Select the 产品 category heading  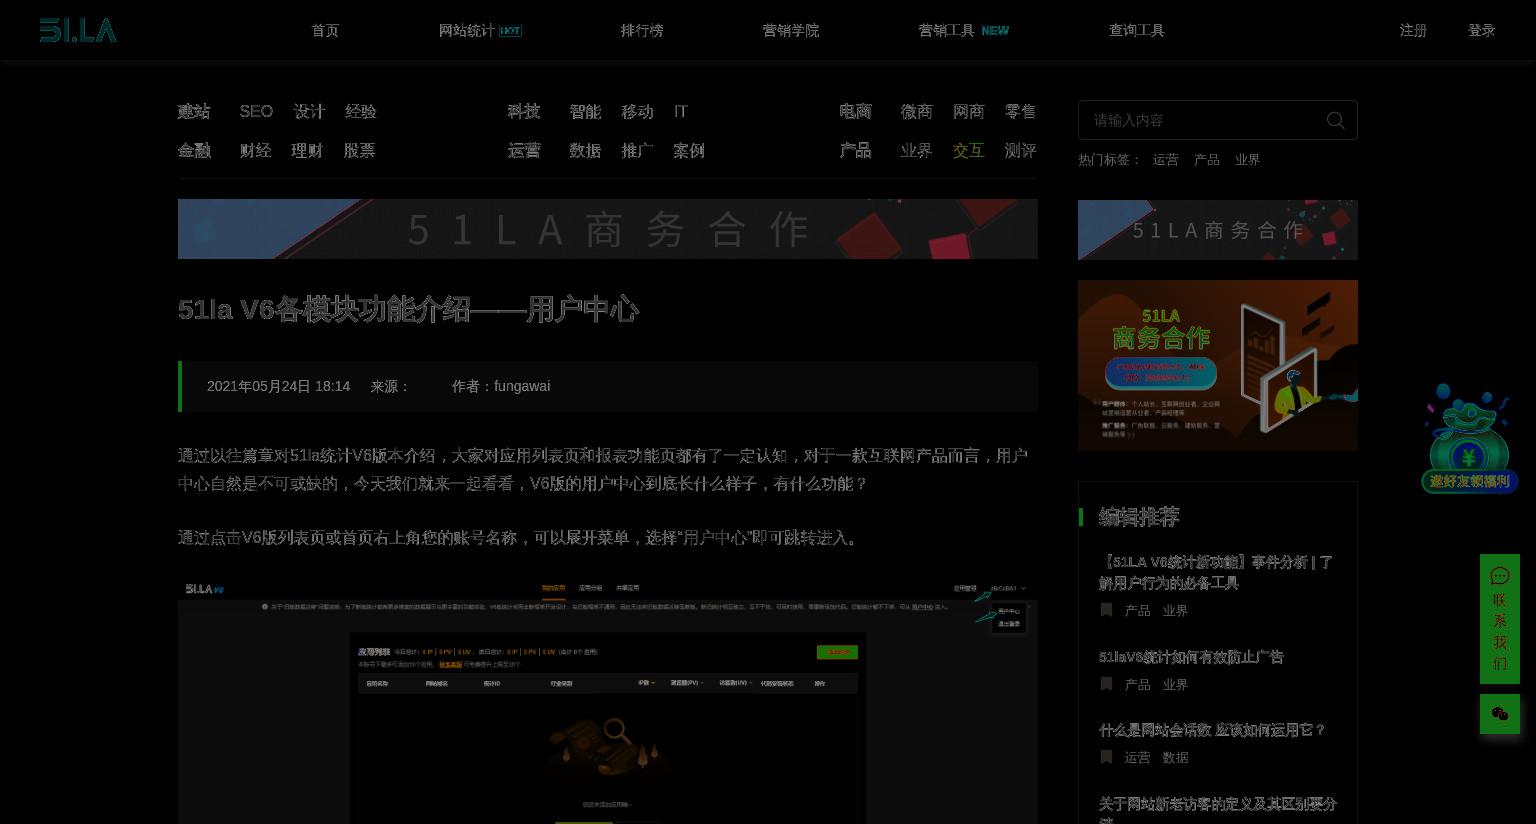tap(855, 150)
